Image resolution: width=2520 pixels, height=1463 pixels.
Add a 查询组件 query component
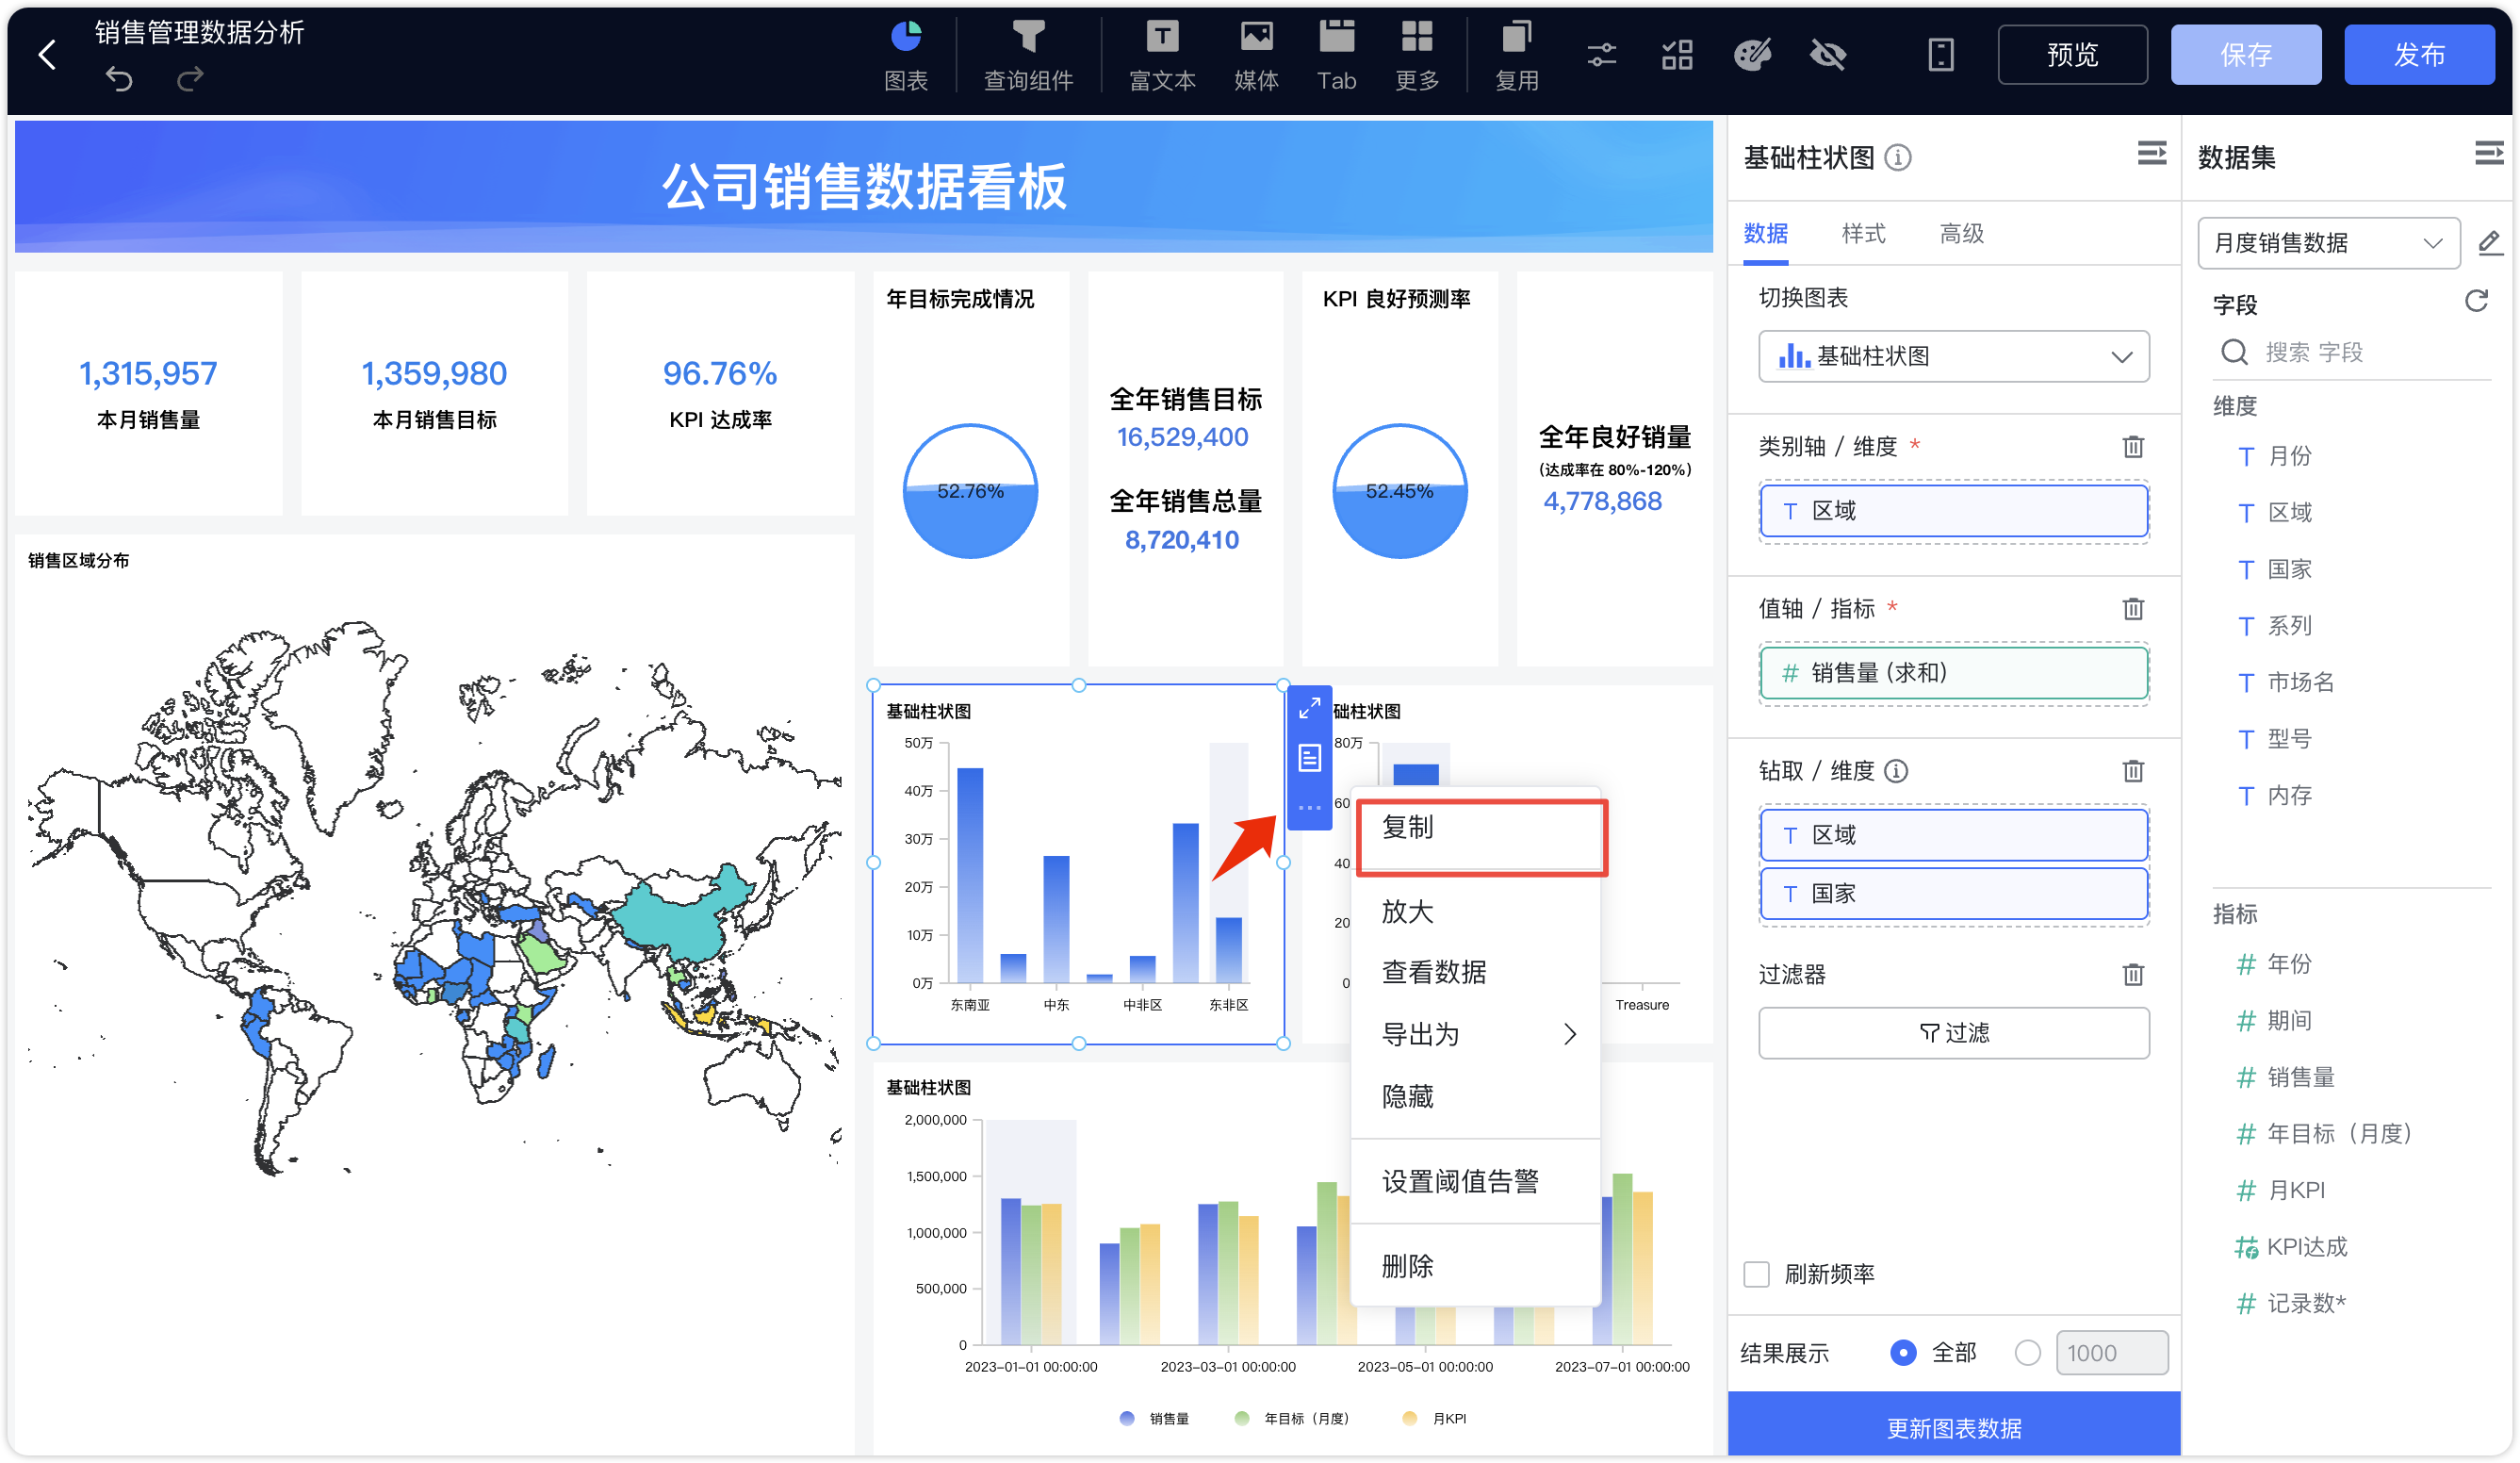tap(1028, 56)
